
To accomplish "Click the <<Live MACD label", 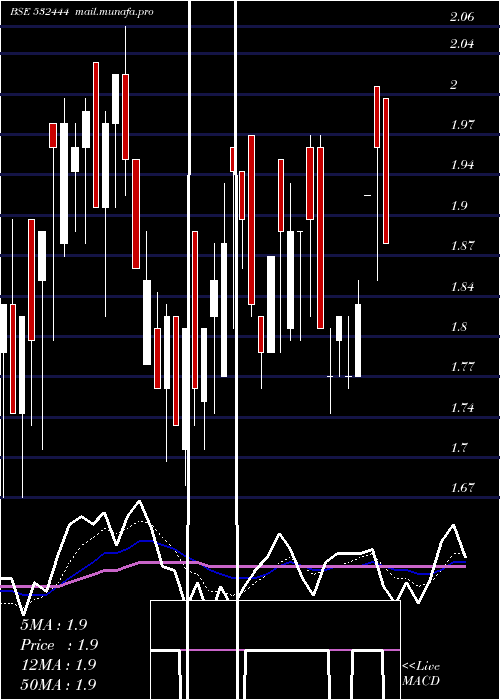I will click(x=421, y=674).
